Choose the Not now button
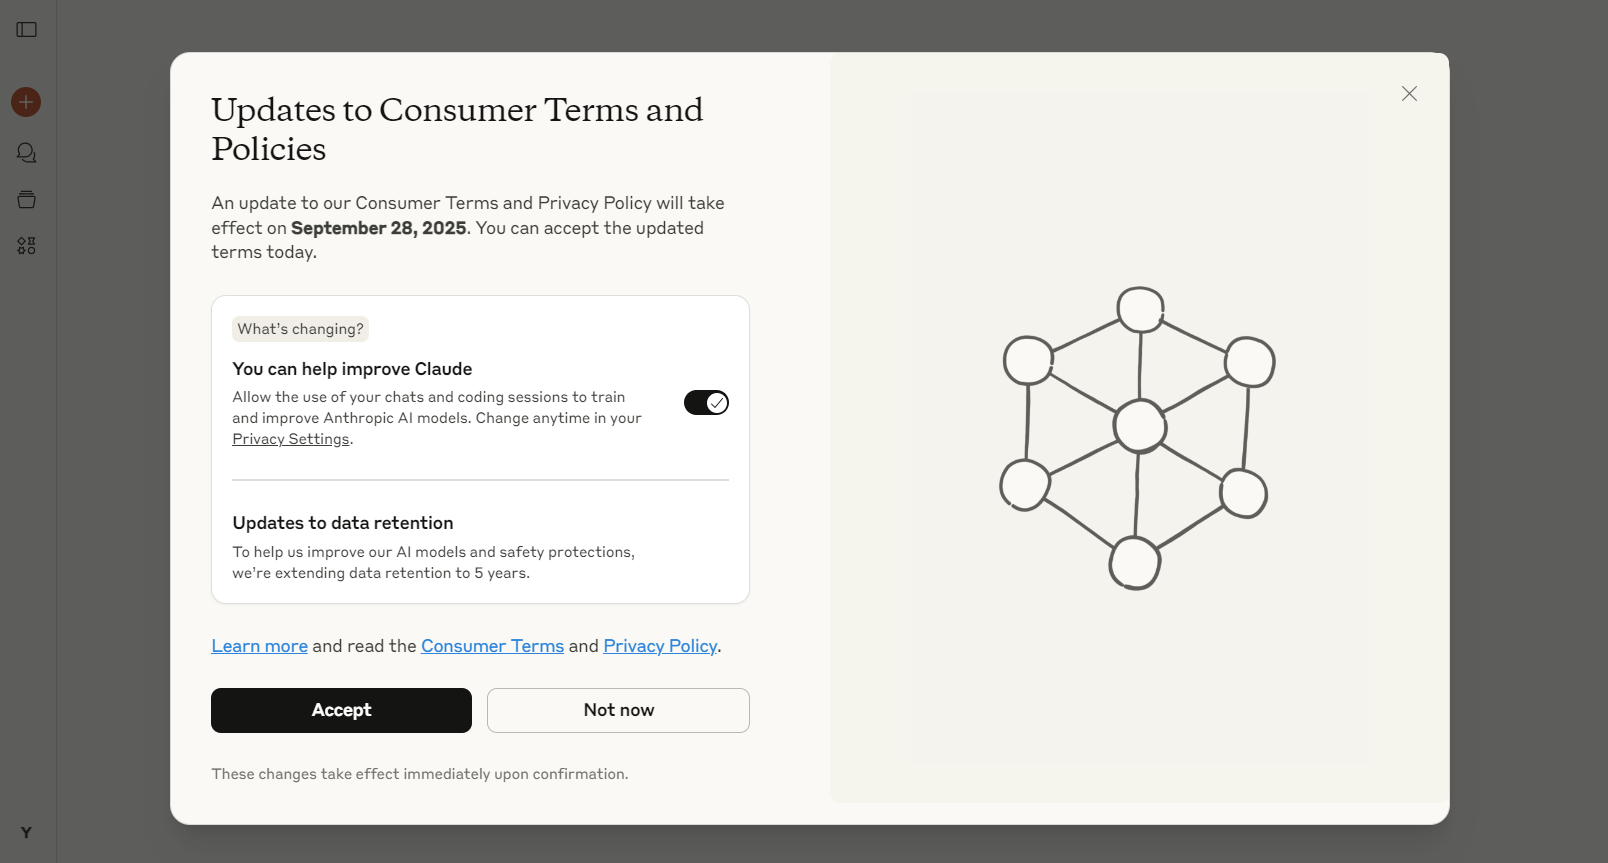The width and height of the screenshot is (1608, 863). point(618,710)
